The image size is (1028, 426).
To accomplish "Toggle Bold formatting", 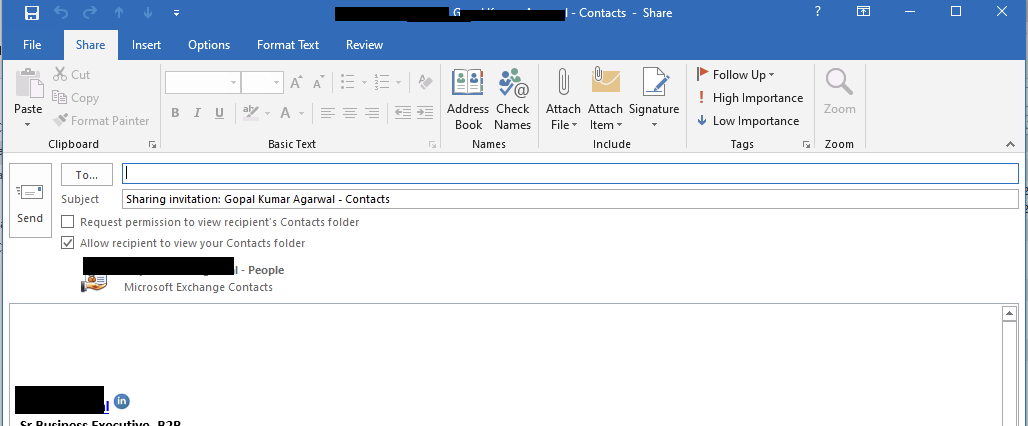I will point(175,113).
